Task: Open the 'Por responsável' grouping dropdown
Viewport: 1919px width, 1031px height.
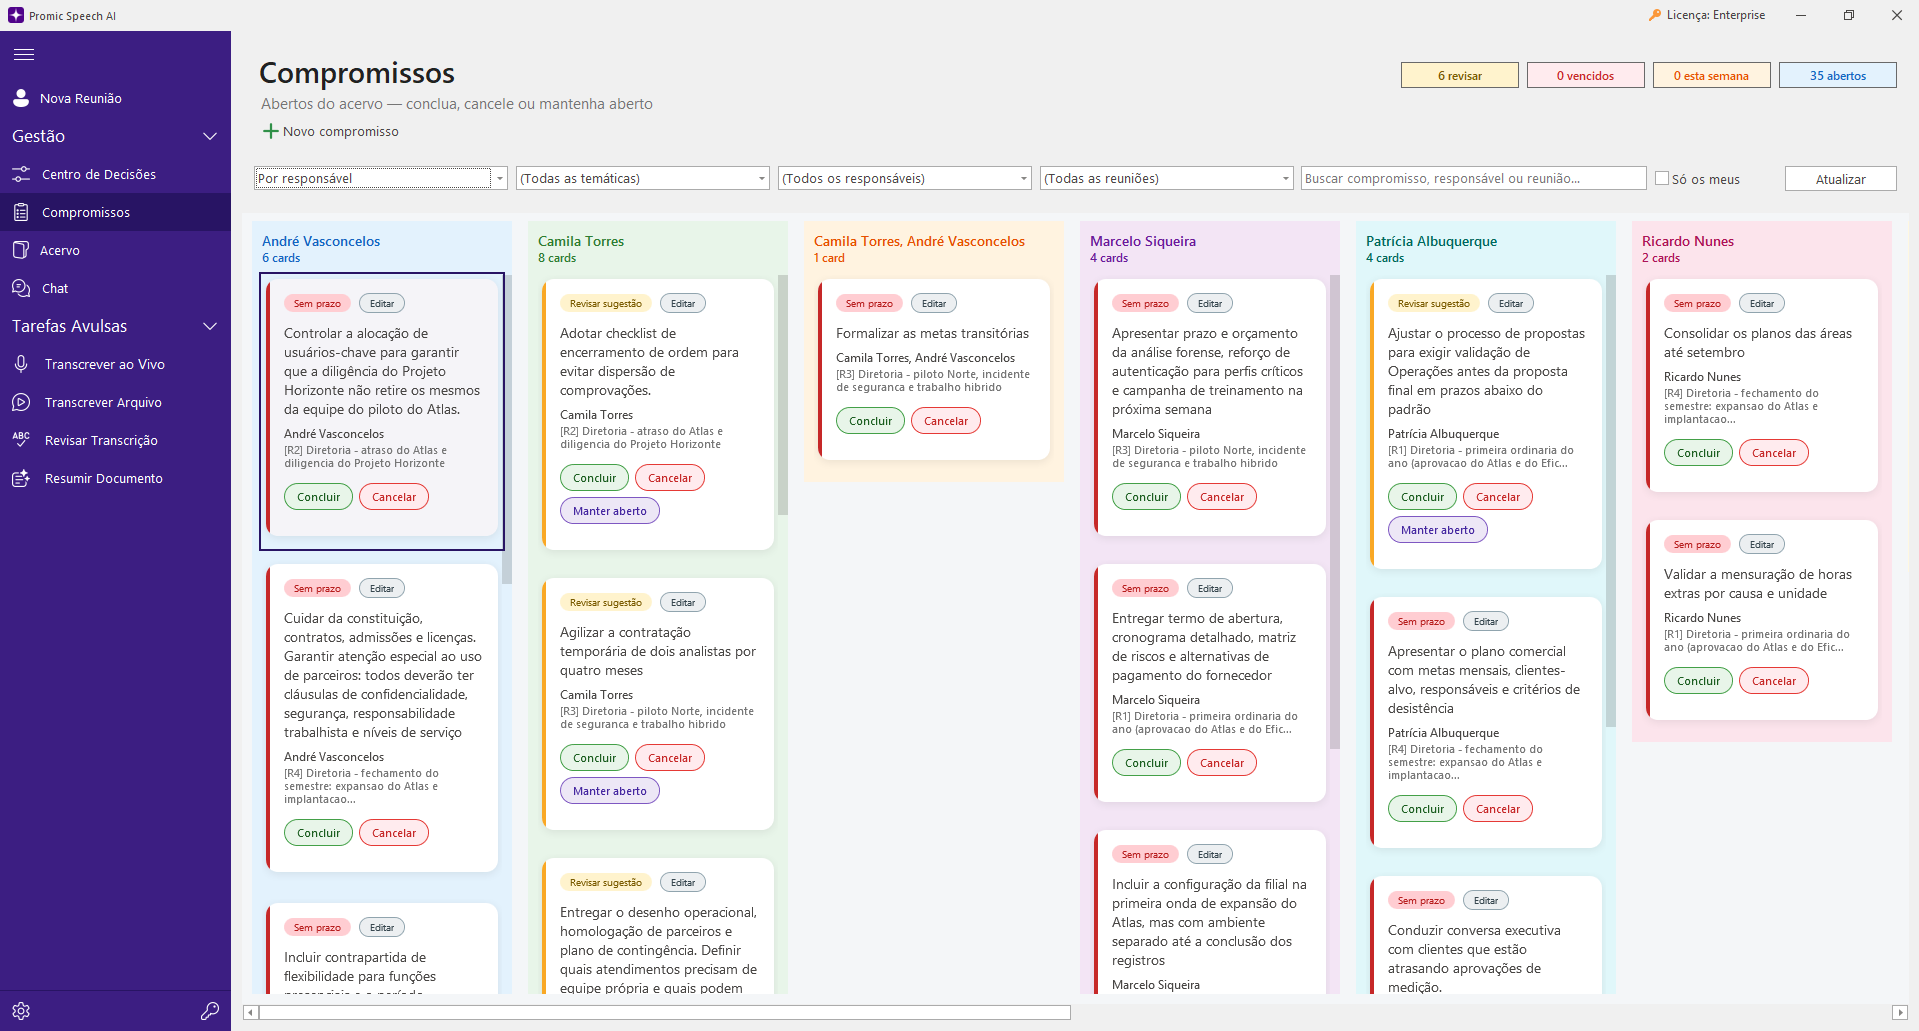Action: pos(381,178)
